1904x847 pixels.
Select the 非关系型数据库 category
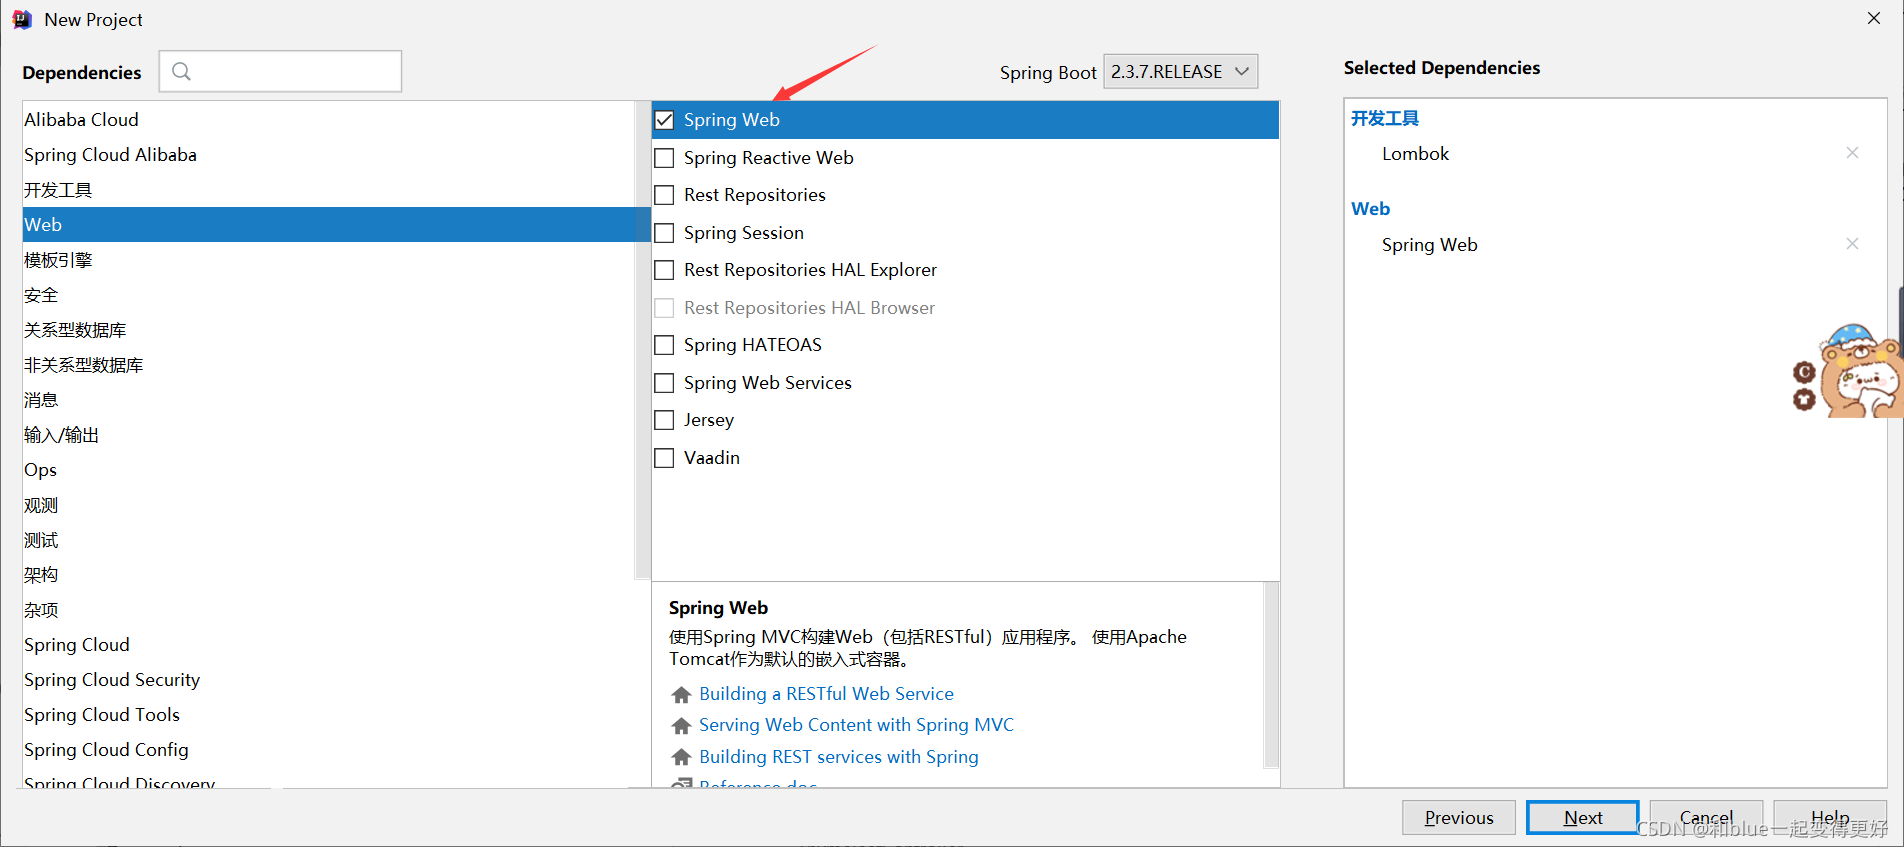[329, 365]
